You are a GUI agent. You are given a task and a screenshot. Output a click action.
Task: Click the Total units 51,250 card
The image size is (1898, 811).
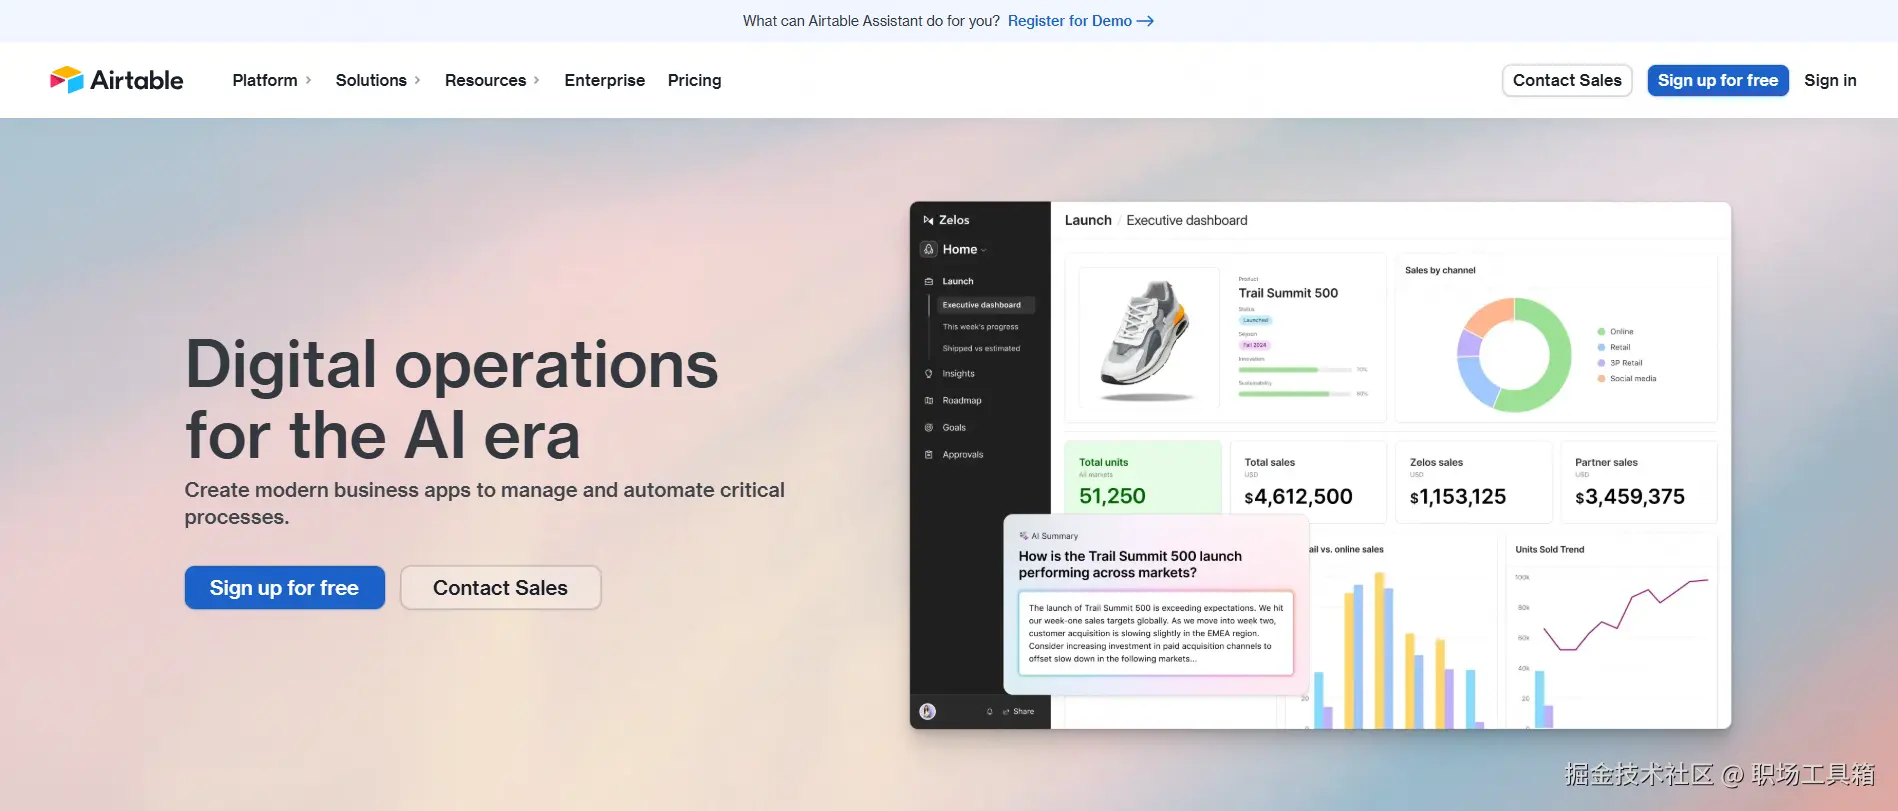click(1143, 478)
